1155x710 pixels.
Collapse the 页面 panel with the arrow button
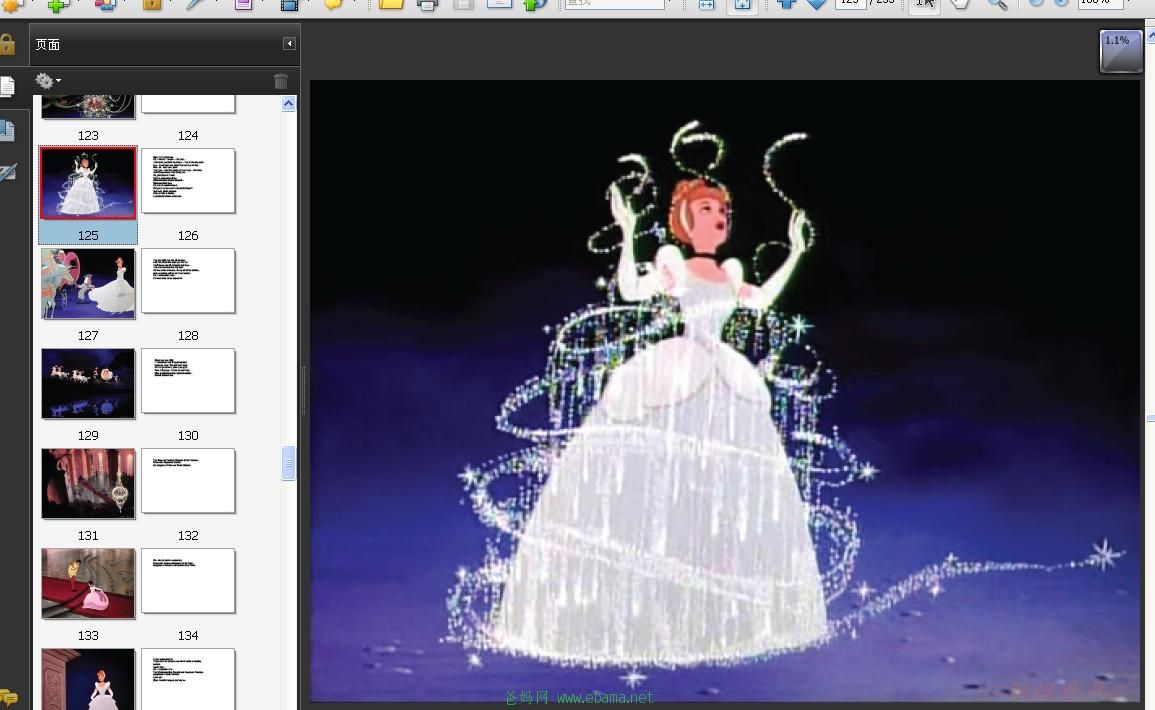pyautogui.click(x=289, y=43)
